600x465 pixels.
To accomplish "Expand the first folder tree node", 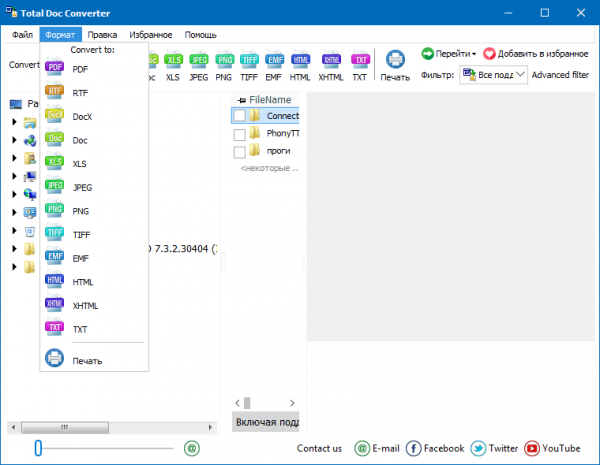I will coord(14,123).
